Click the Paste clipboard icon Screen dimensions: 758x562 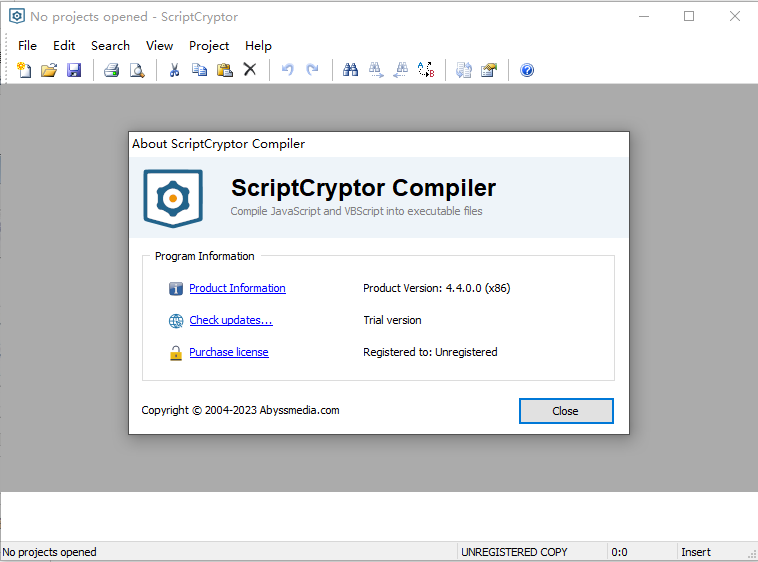(224, 70)
